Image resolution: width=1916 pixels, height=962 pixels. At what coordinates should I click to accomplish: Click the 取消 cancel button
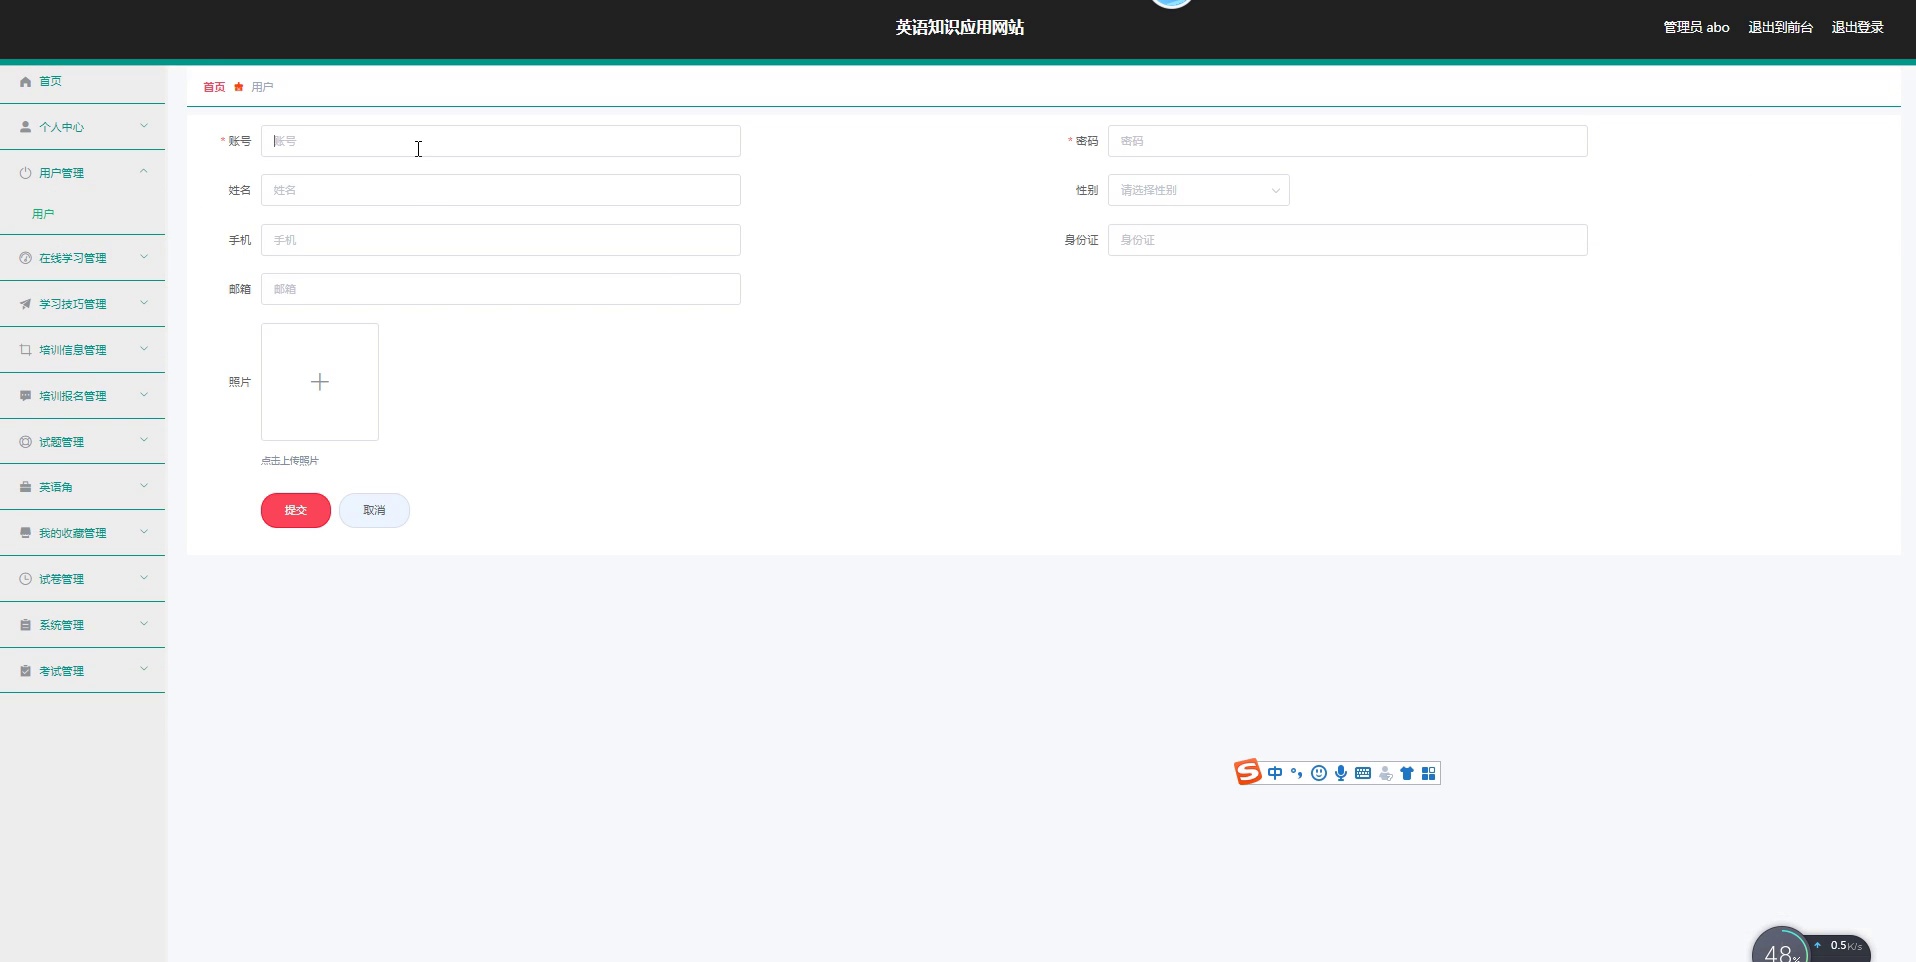(374, 510)
